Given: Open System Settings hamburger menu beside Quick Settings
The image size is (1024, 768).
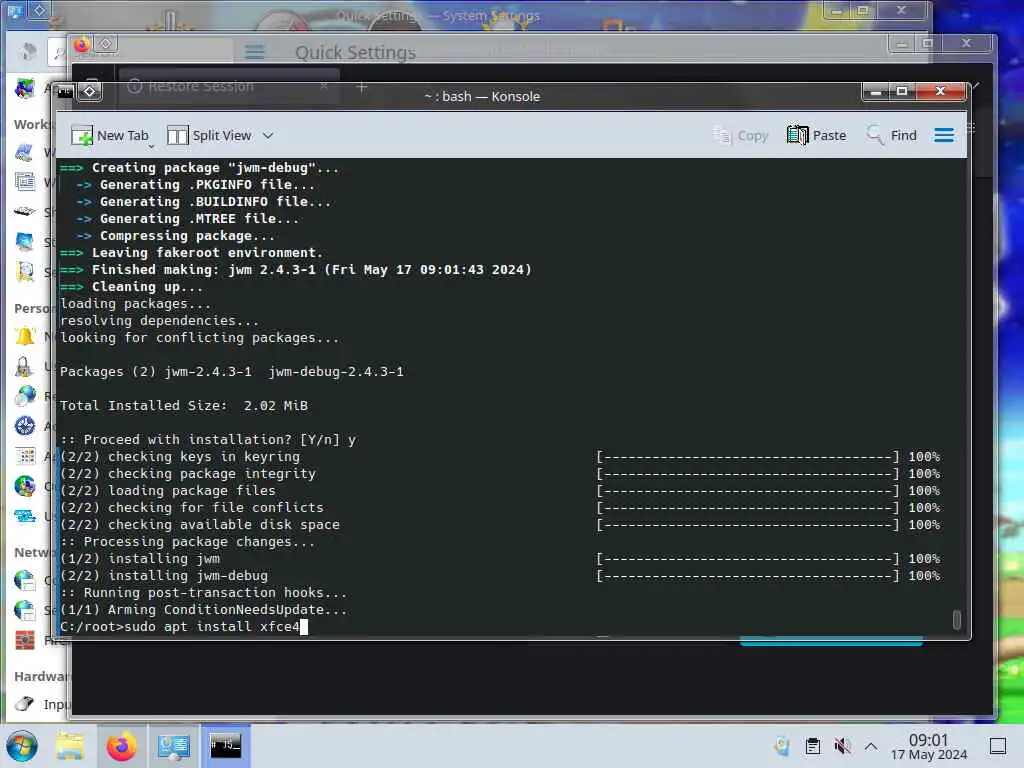Looking at the screenshot, I should pyautogui.click(x=255, y=52).
